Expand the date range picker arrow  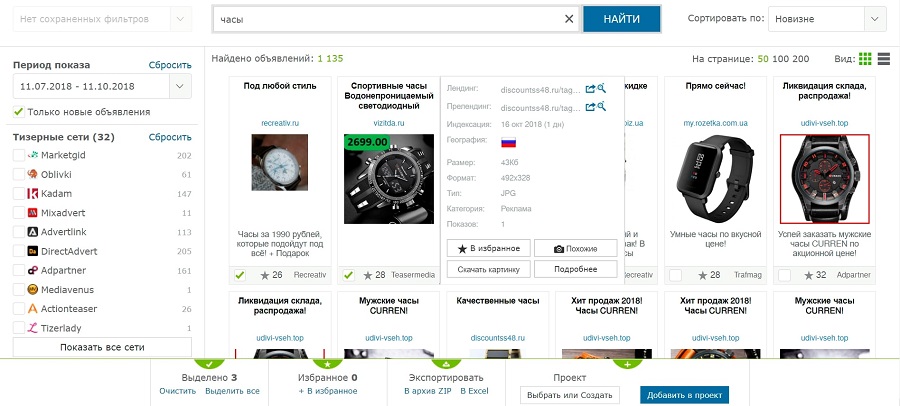tap(180, 86)
